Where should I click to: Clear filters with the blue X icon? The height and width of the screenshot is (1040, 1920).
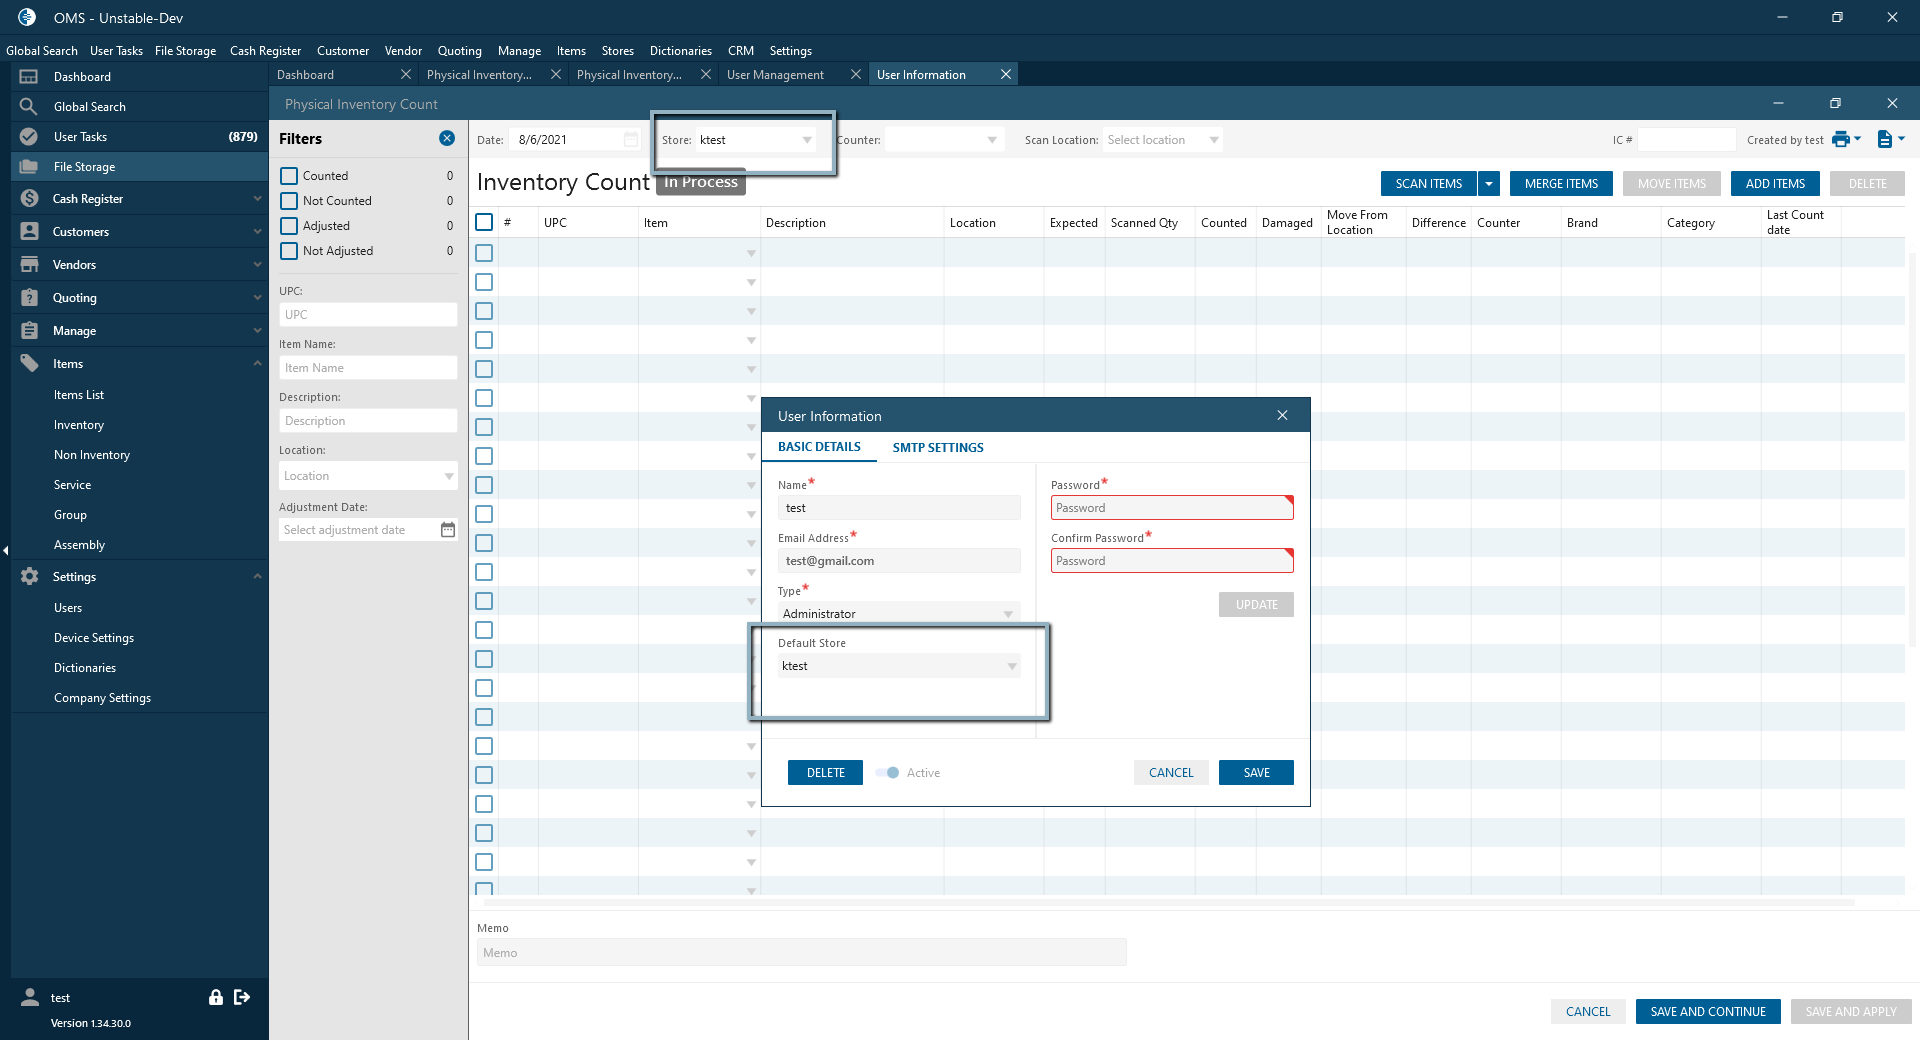pyautogui.click(x=447, y=139)
